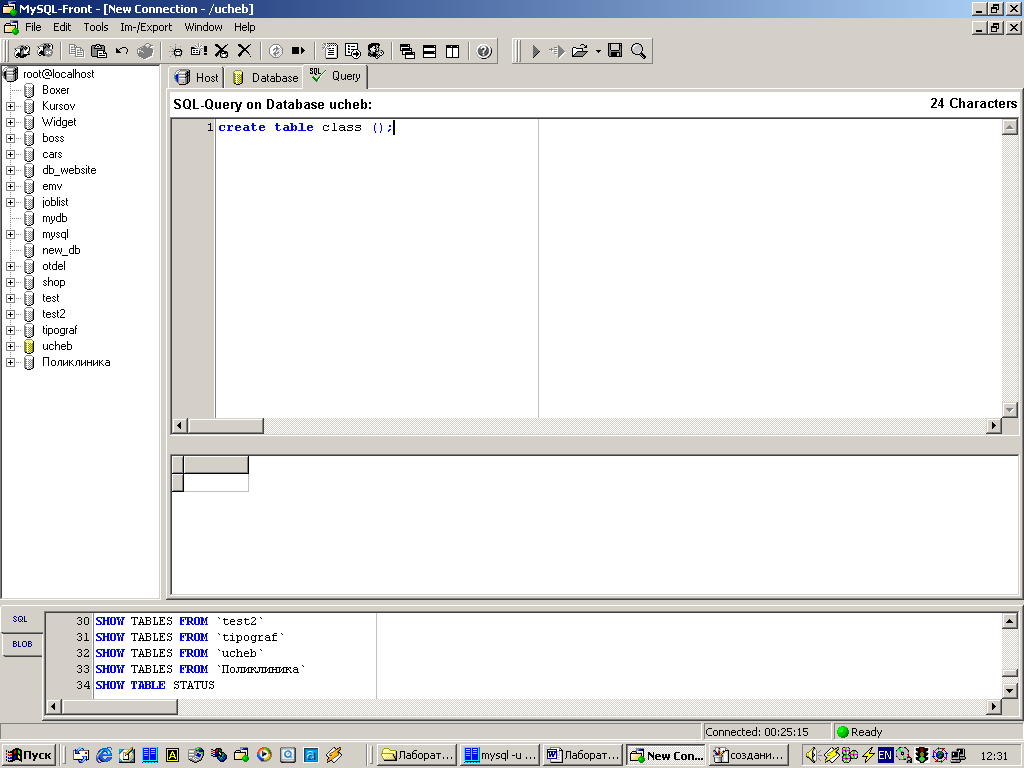
Task: Open the Help menu
Action: tap(245, 27)
